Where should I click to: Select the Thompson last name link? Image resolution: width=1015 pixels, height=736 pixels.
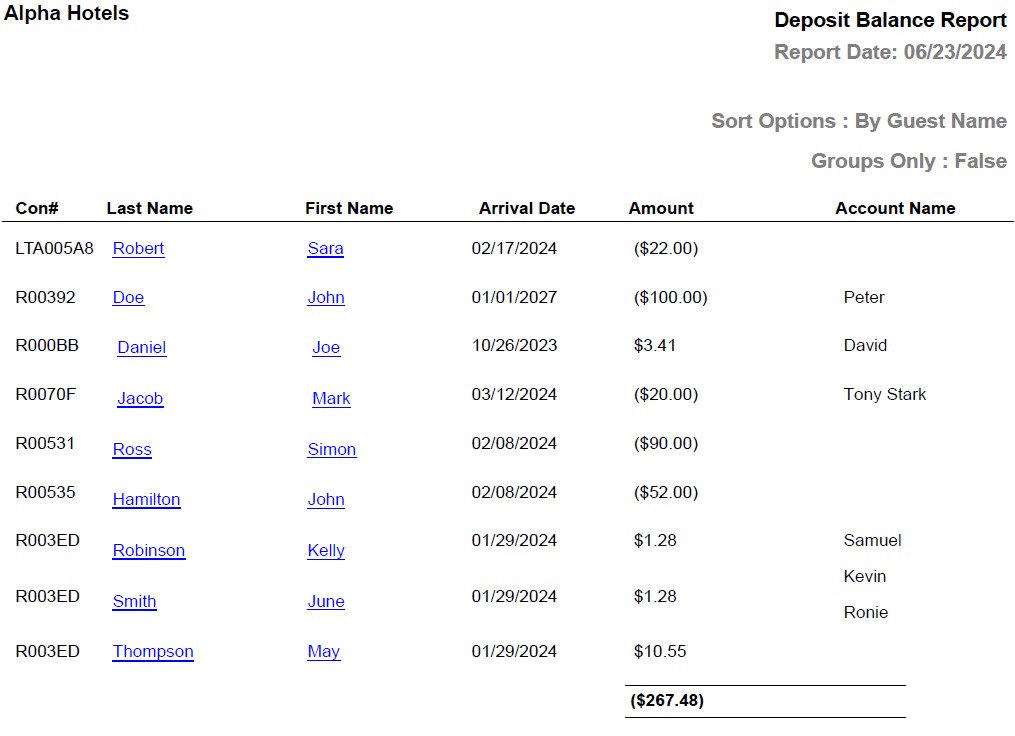click(x=152, y=651)
